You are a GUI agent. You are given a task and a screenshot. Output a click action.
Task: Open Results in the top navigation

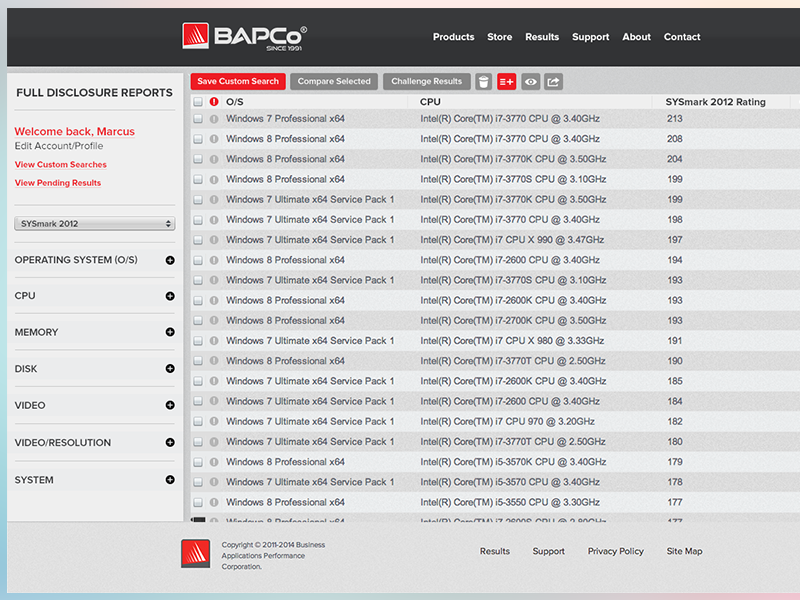tap(542, 37)
